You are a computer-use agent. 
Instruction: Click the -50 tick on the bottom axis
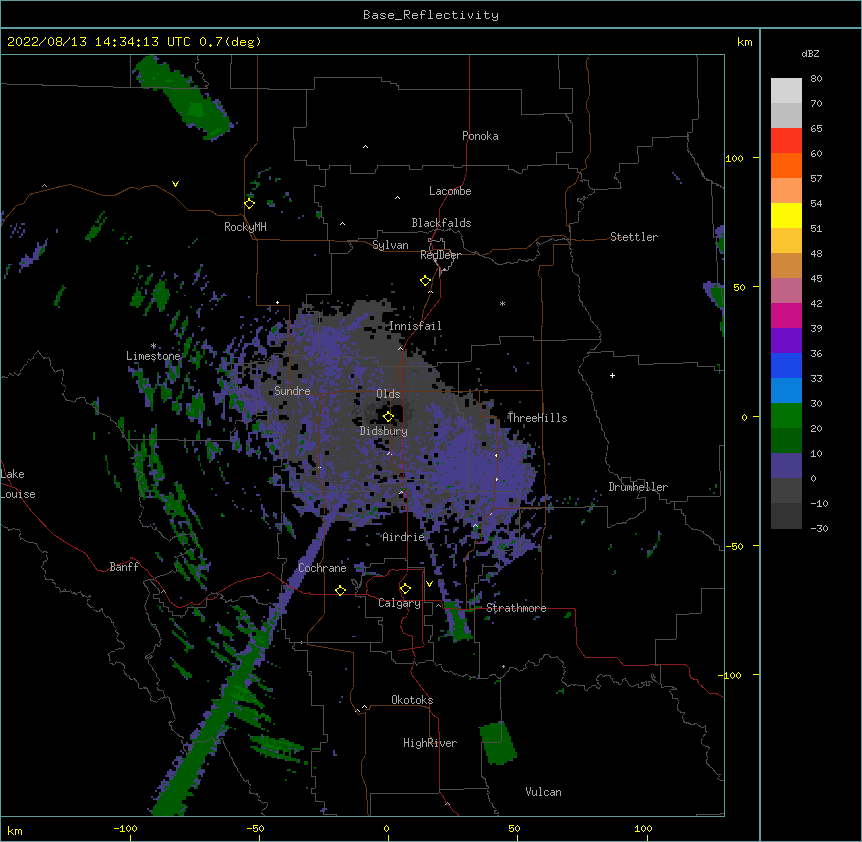255,828
